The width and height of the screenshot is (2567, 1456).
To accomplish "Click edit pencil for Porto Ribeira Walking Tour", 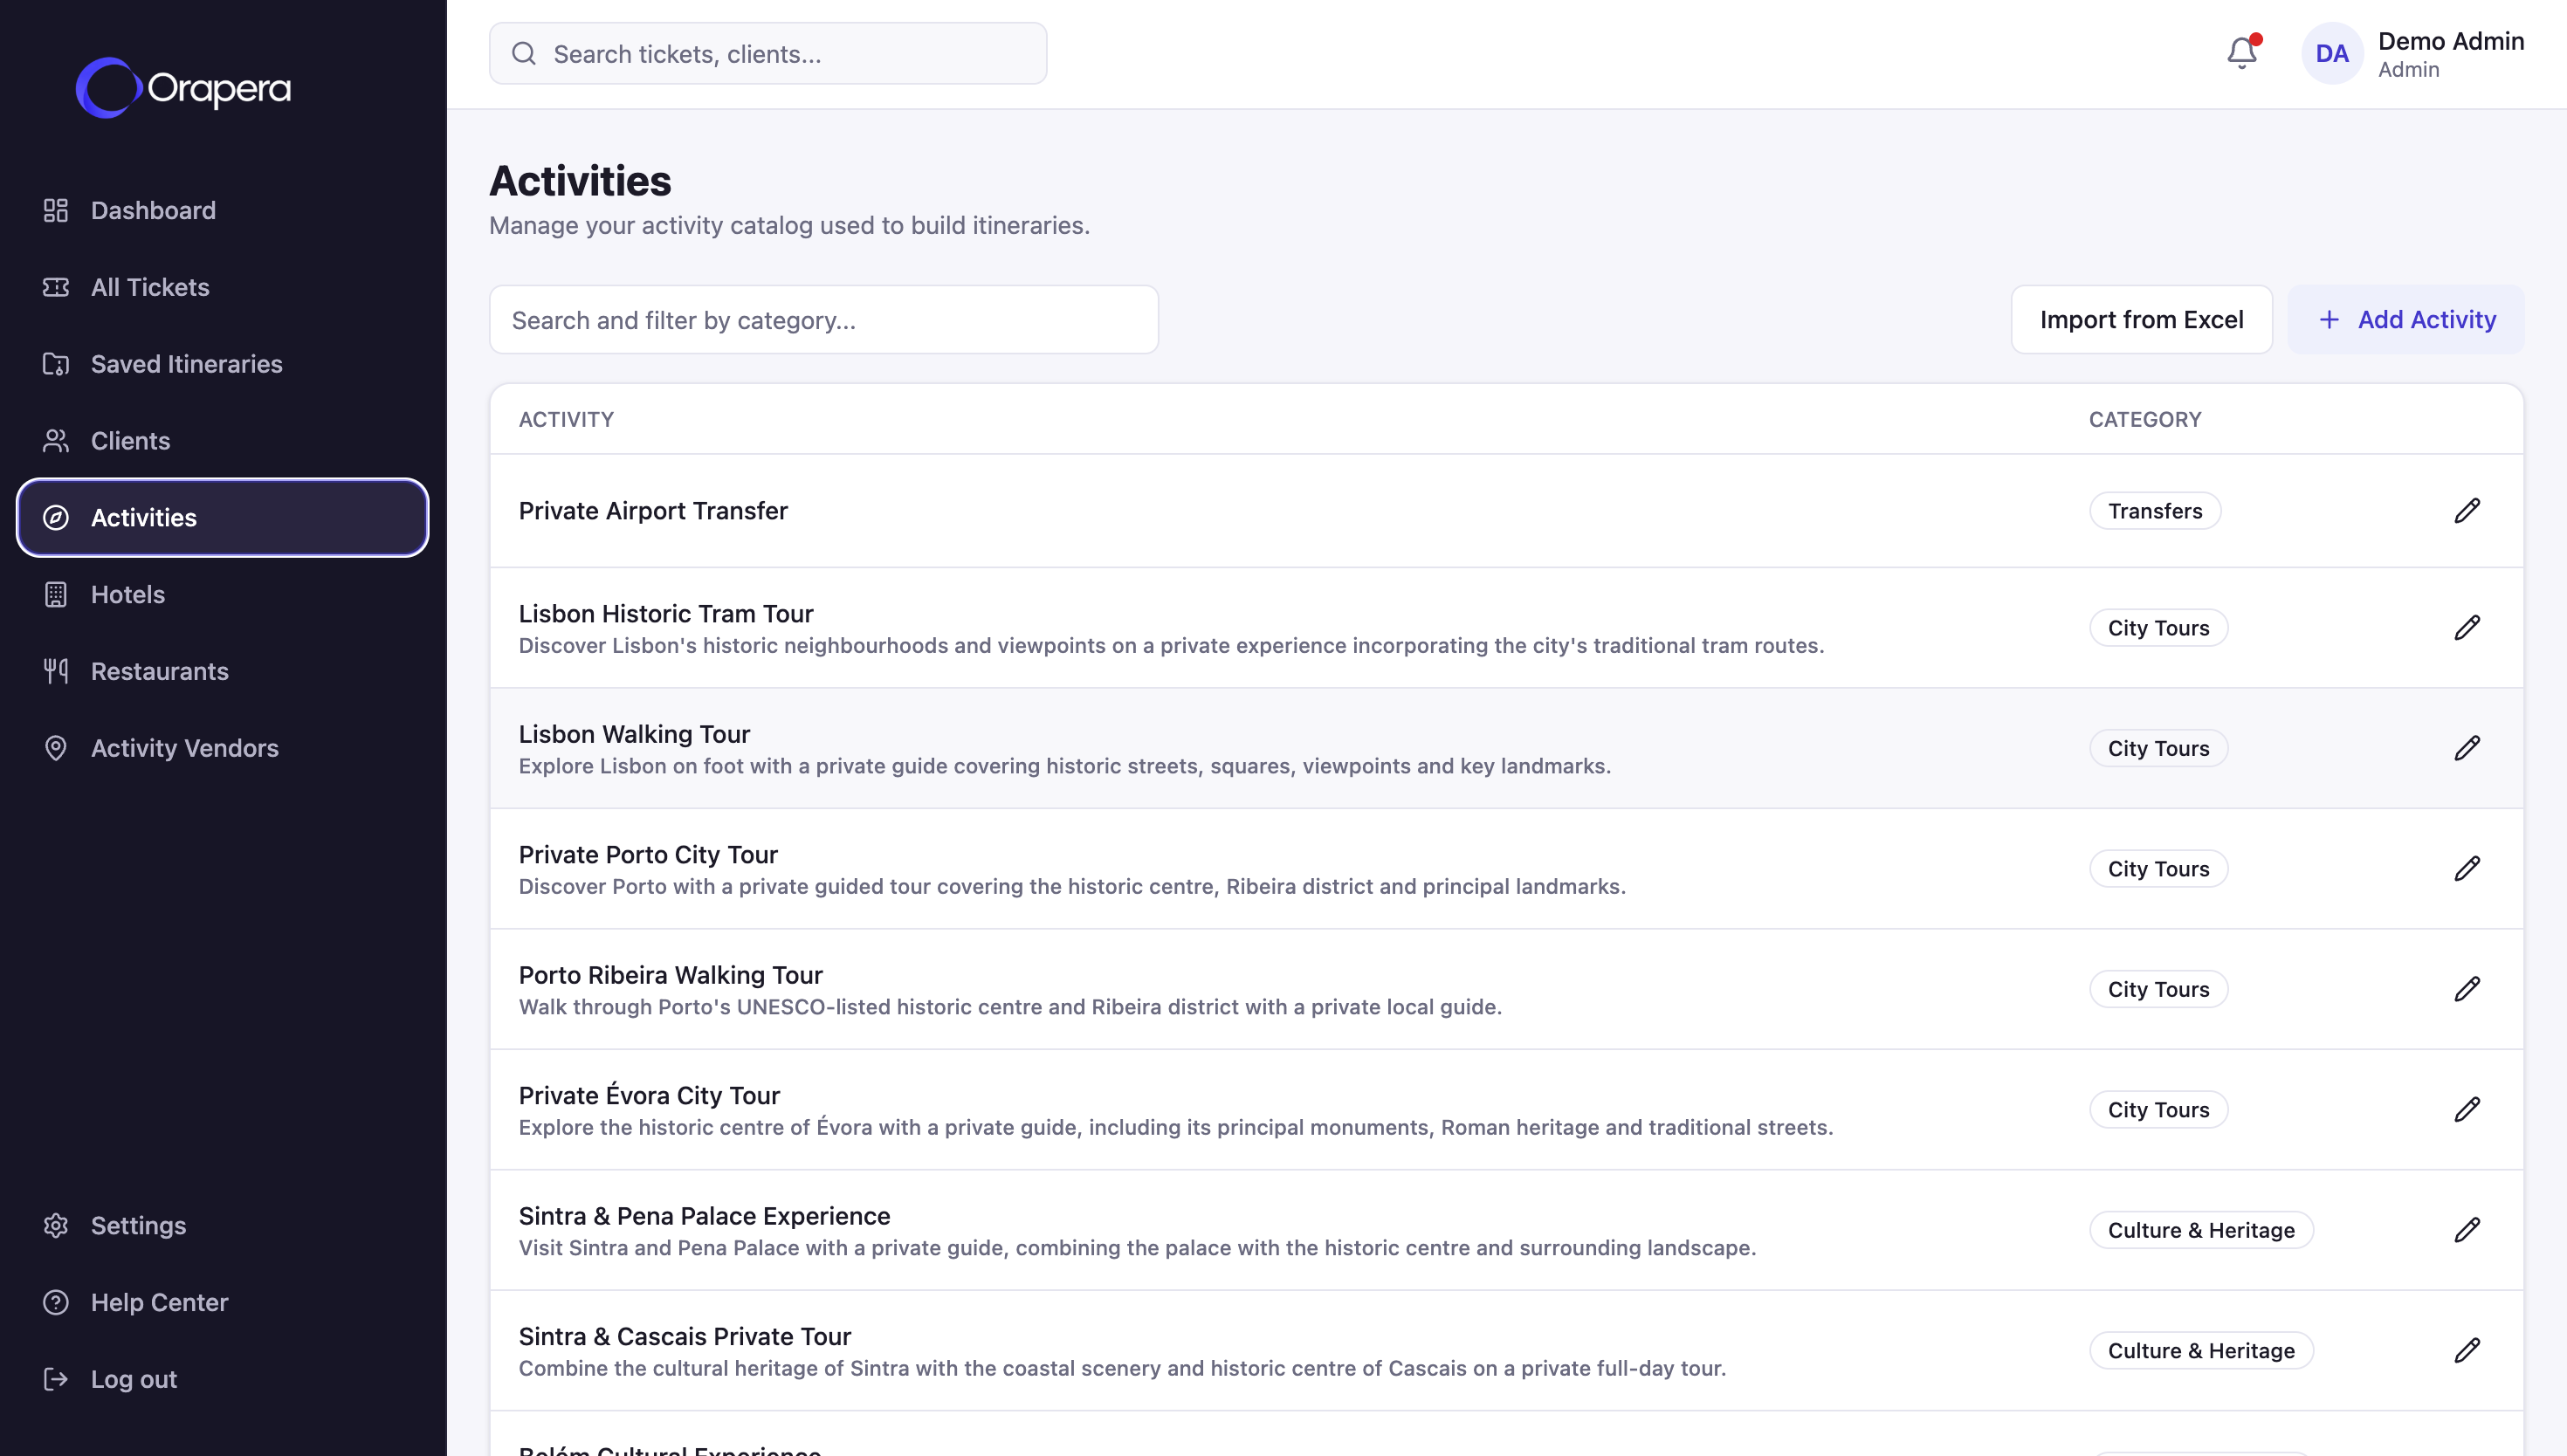I will coord(2467,989).
